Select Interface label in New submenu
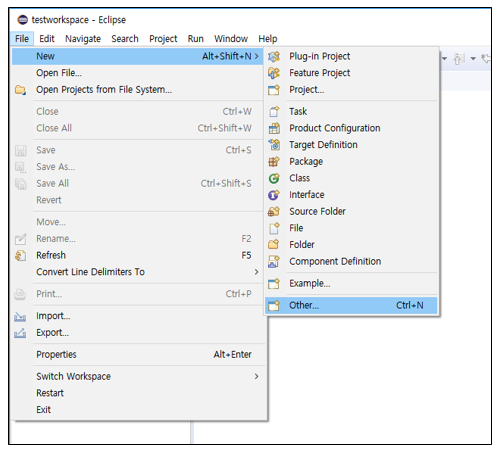498x452 pixels. 307,195
